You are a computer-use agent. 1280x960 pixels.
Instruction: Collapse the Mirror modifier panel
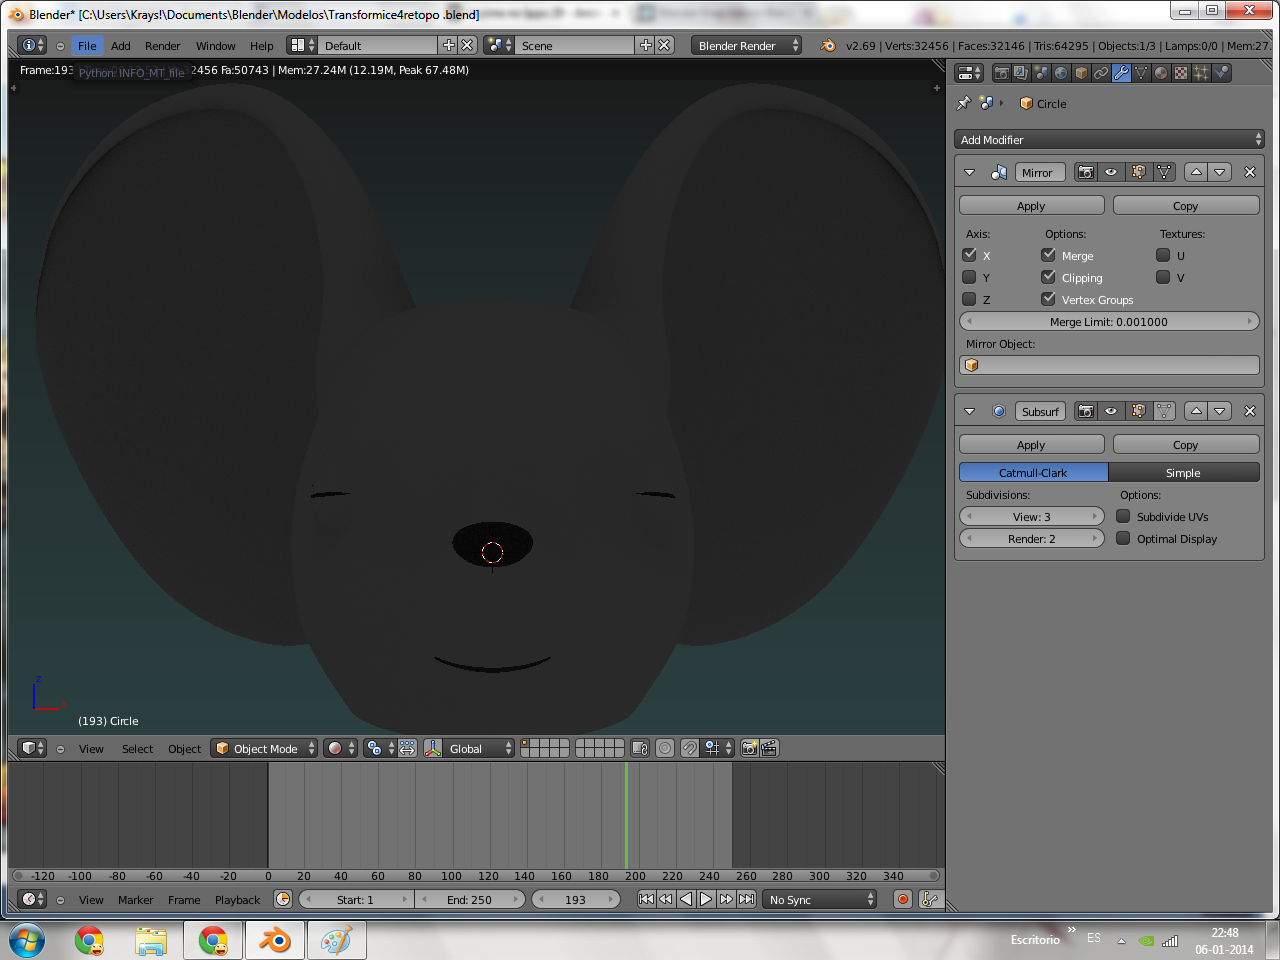click(x=969, y=172)
